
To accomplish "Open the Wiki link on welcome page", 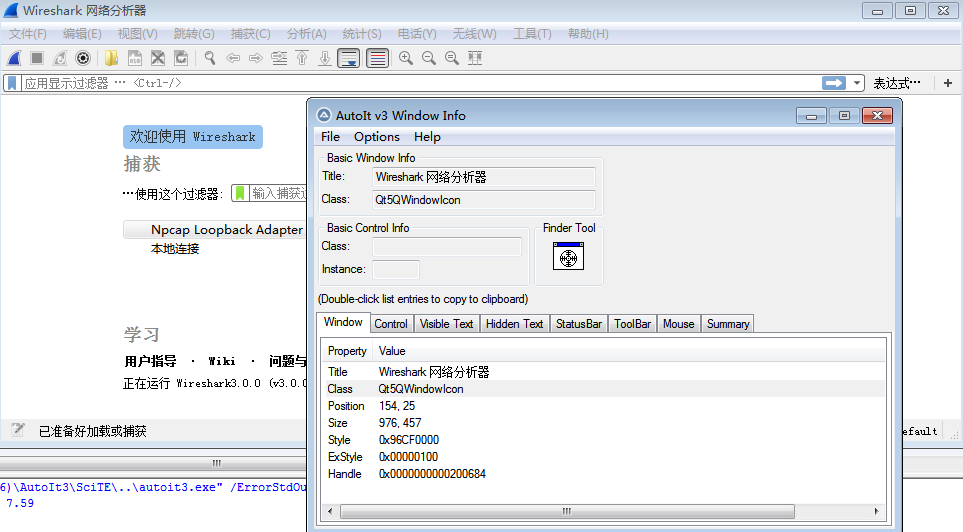I will [x=222, y=361].
